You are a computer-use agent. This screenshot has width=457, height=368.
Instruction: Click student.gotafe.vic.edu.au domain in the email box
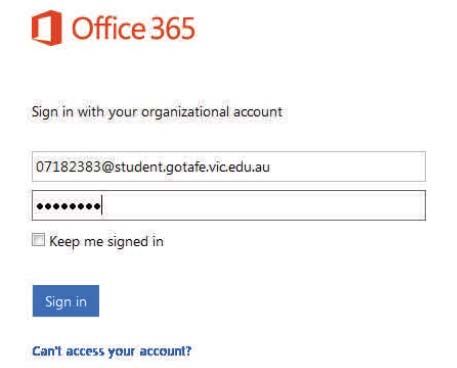(192, 167)
